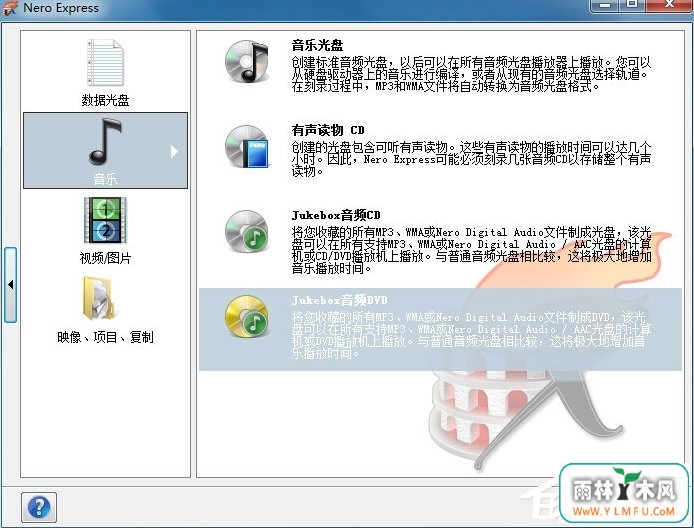Image resolution: width=694 pixels, height=528 pixels.
Task: Click the Jukebox音频CD silver disc icon
Action: [247, 231]
